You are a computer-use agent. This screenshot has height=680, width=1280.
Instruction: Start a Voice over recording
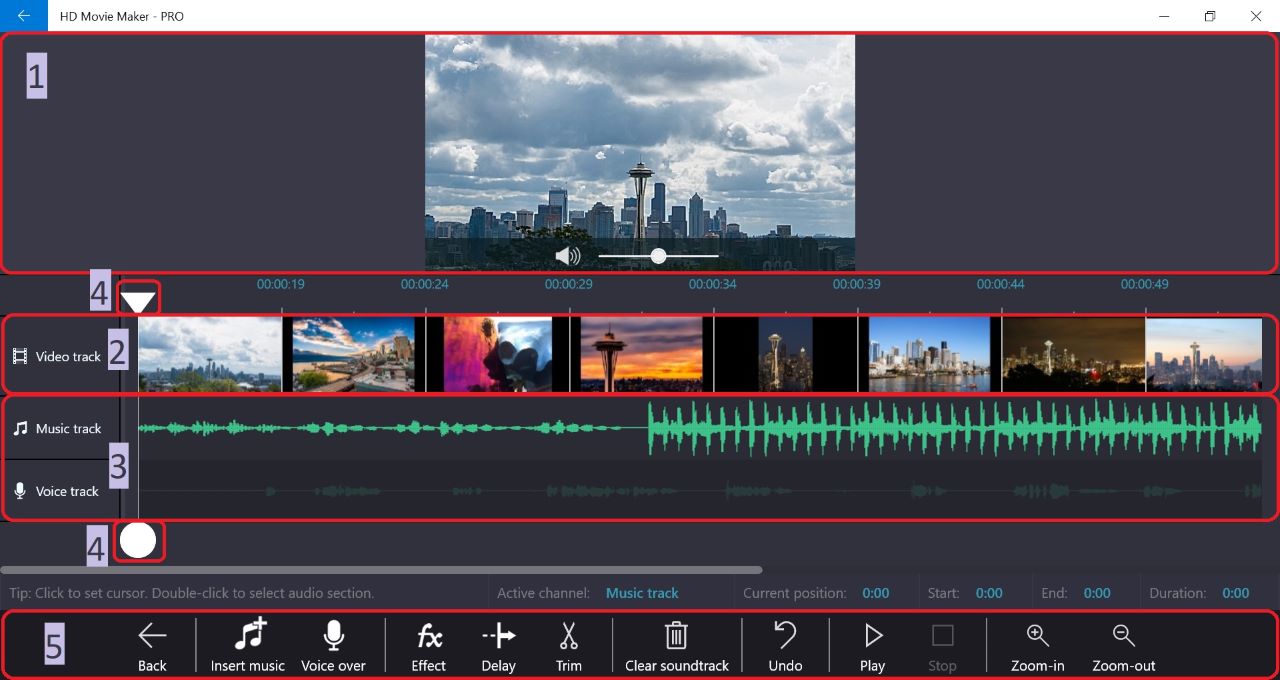(x=333, y=636)
